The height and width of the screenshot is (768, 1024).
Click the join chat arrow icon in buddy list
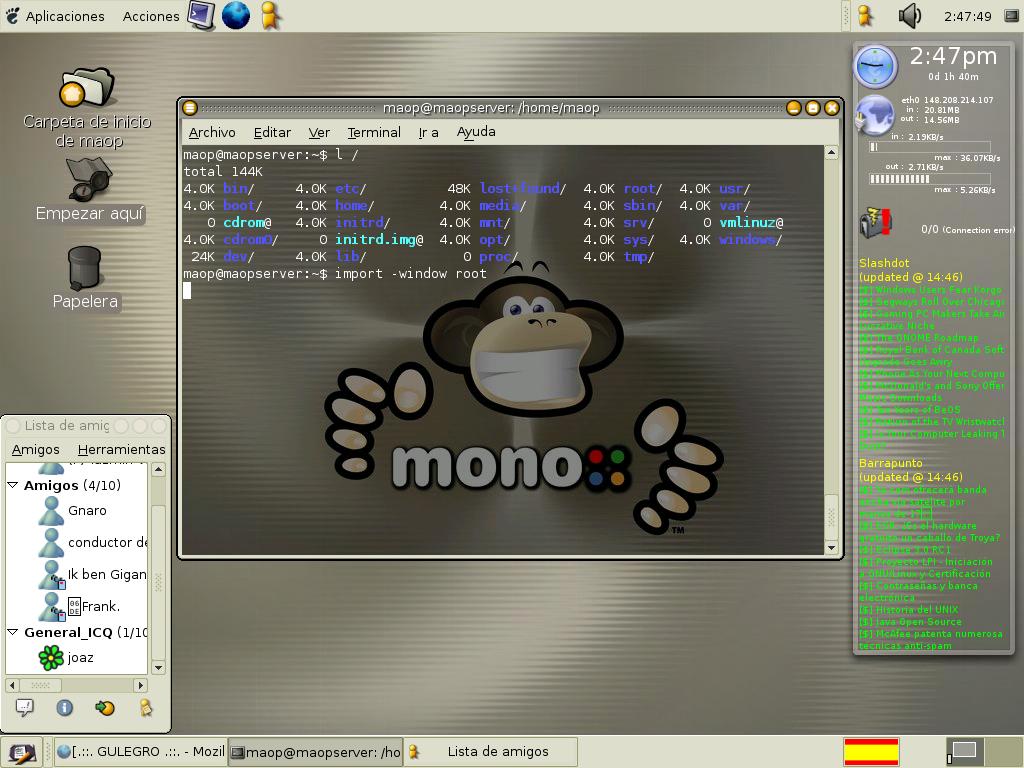coord(104,707)
